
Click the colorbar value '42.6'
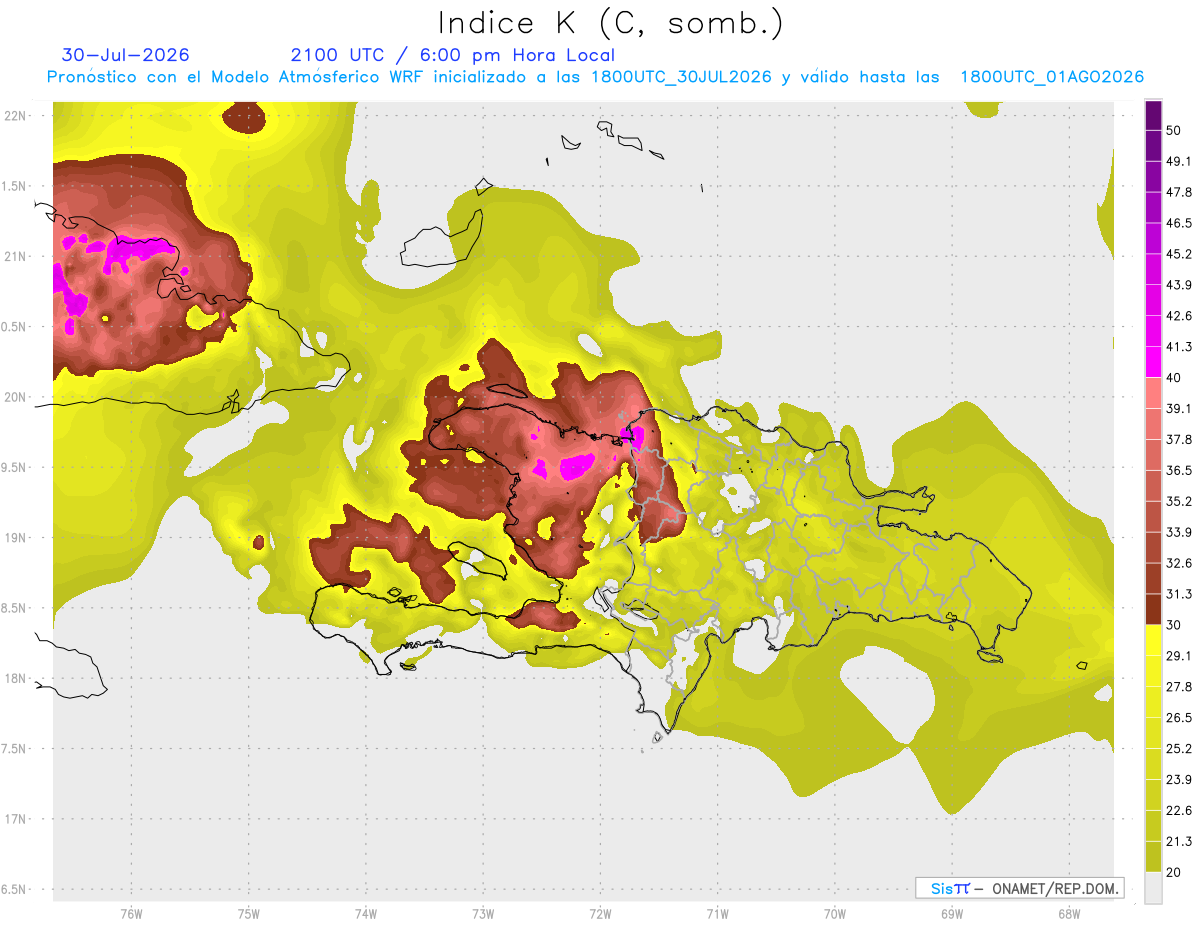1179,316
